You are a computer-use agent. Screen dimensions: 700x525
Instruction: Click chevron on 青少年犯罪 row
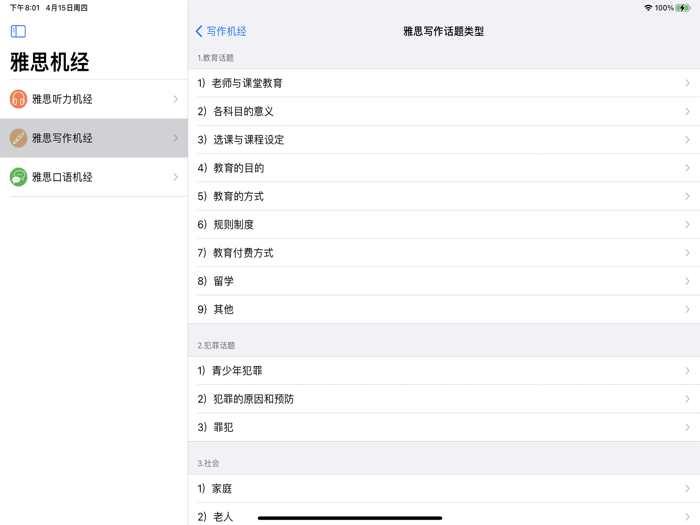point(688,371)
